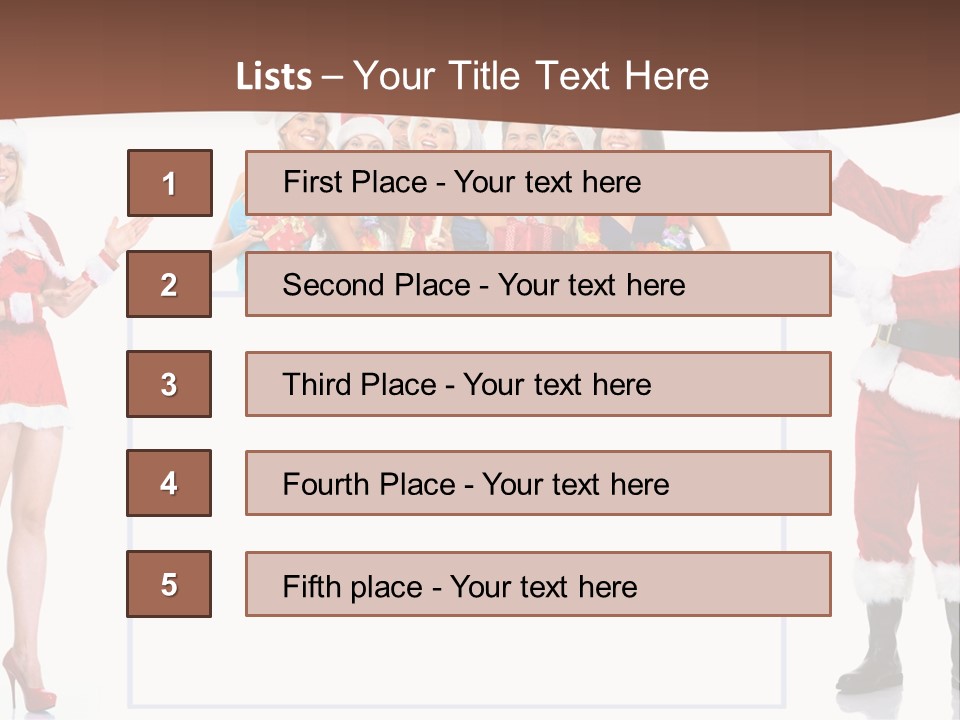Click the number 3 box
The height and width of the screenshot is (720, 960).
click(x=169, y=384)
